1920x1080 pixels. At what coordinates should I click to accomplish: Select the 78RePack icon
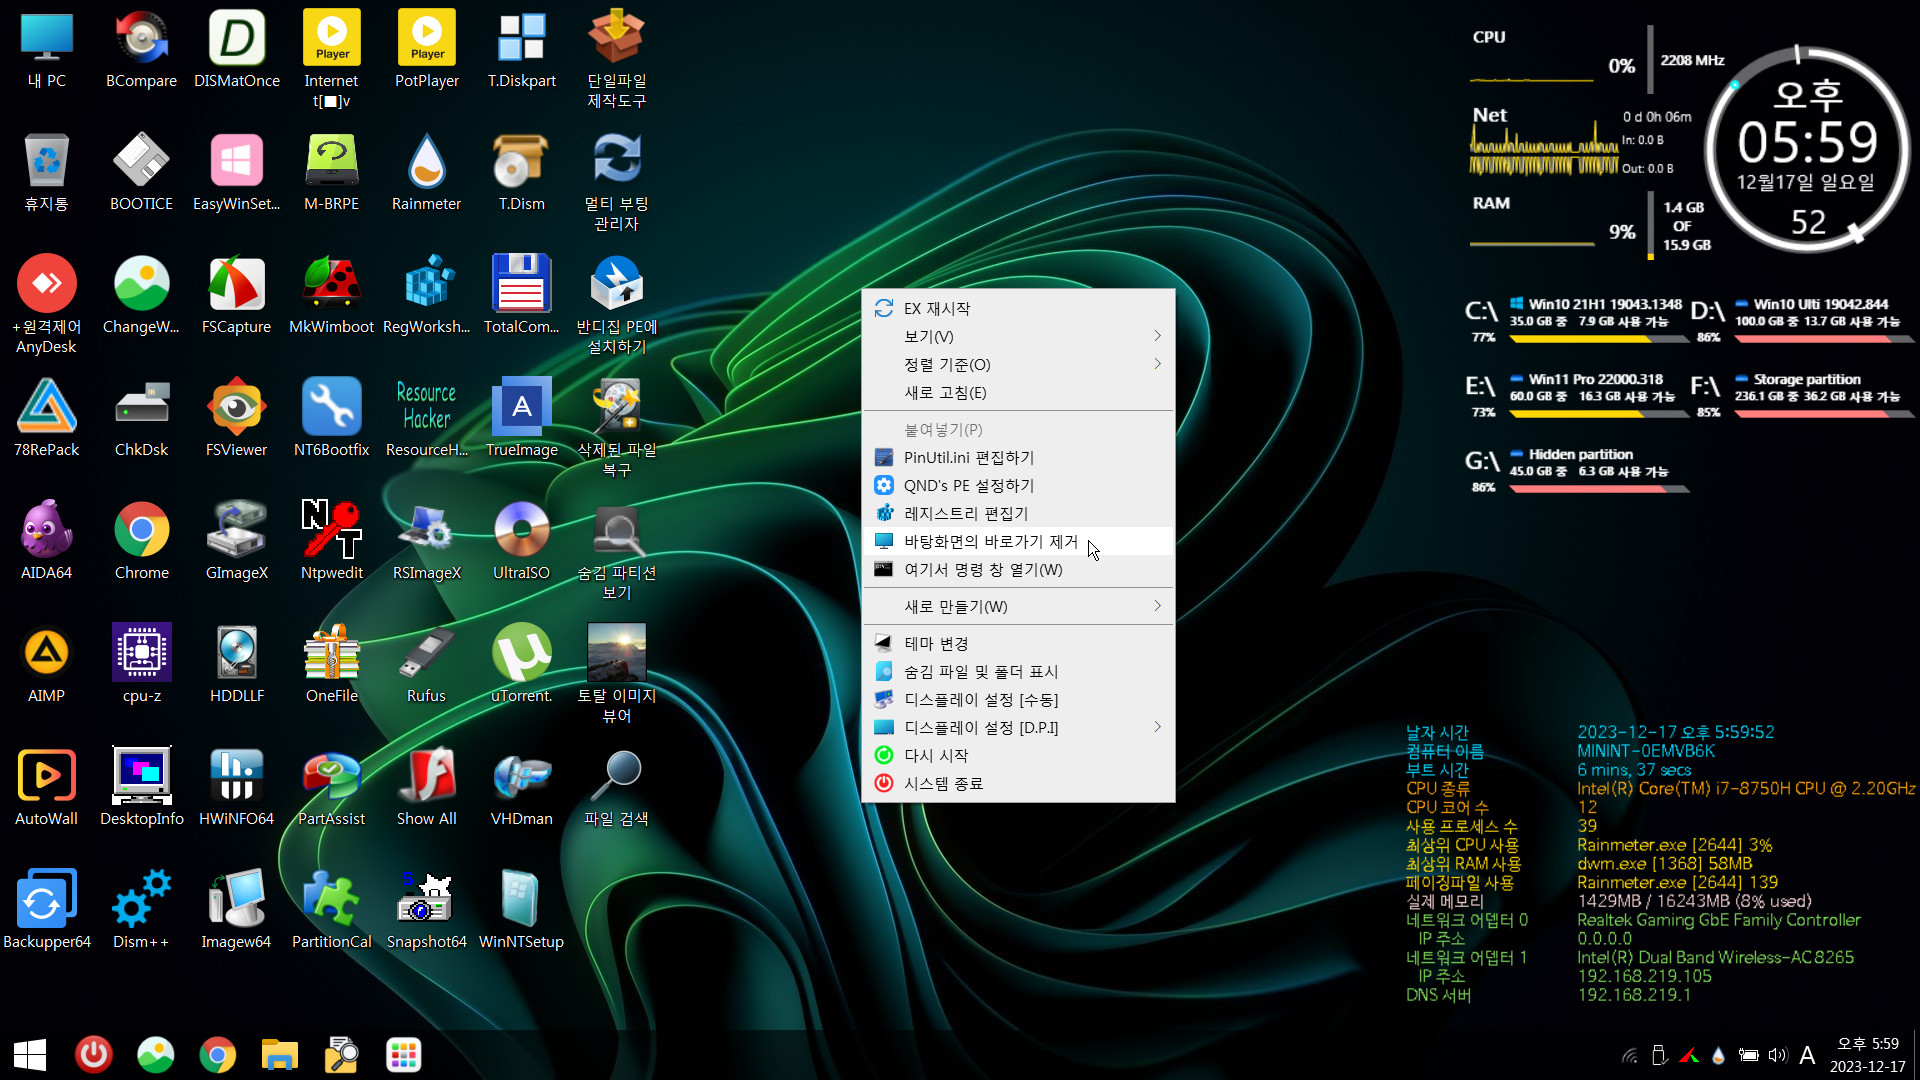point(46,419)
